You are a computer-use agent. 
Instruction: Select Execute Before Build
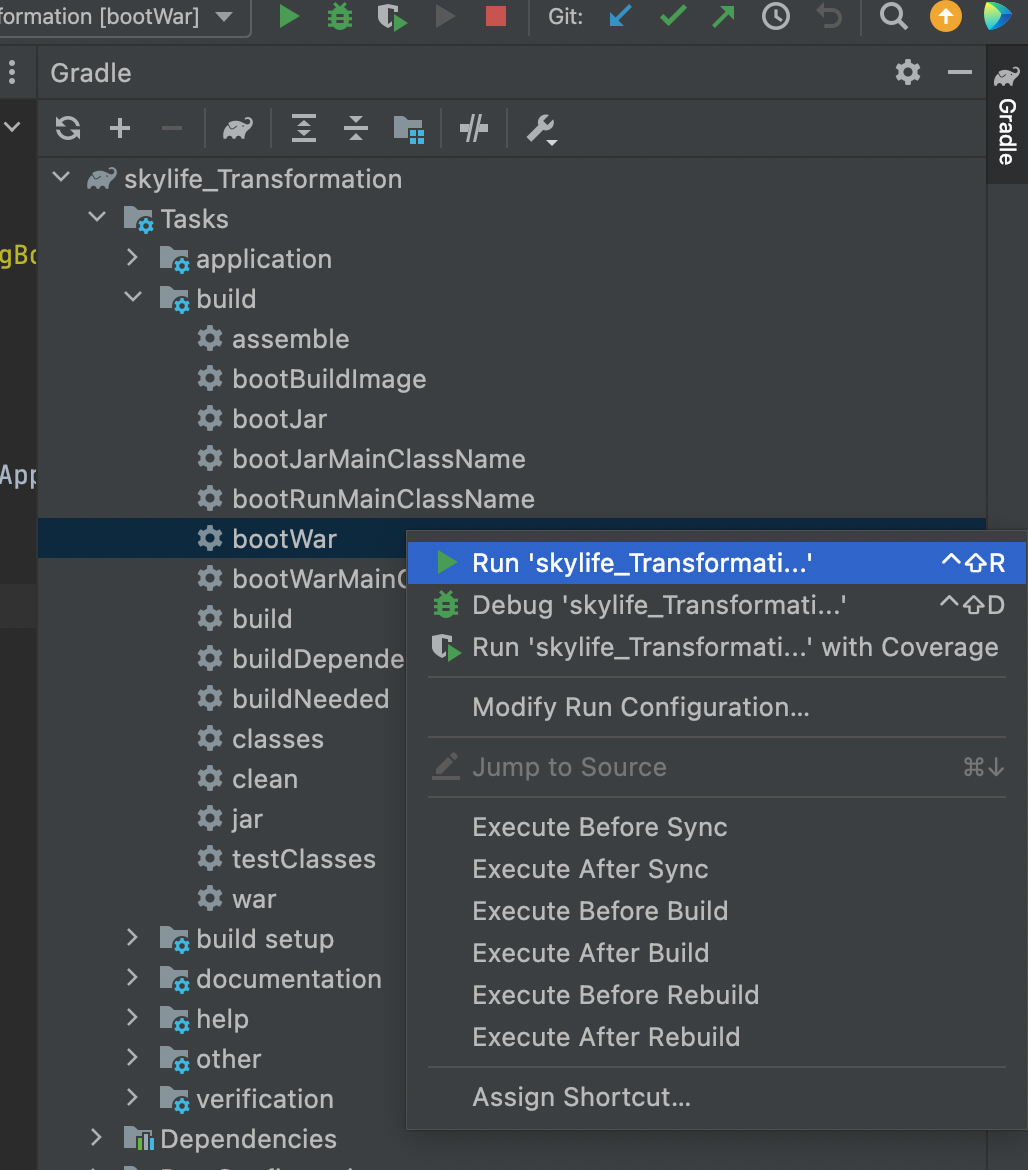point(716,910)
